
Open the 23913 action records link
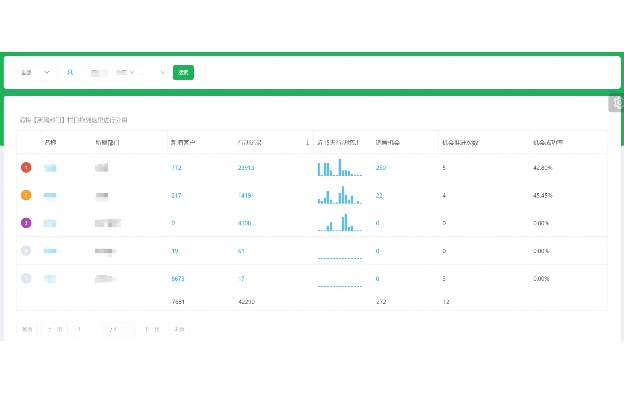(x=246, y=167)
